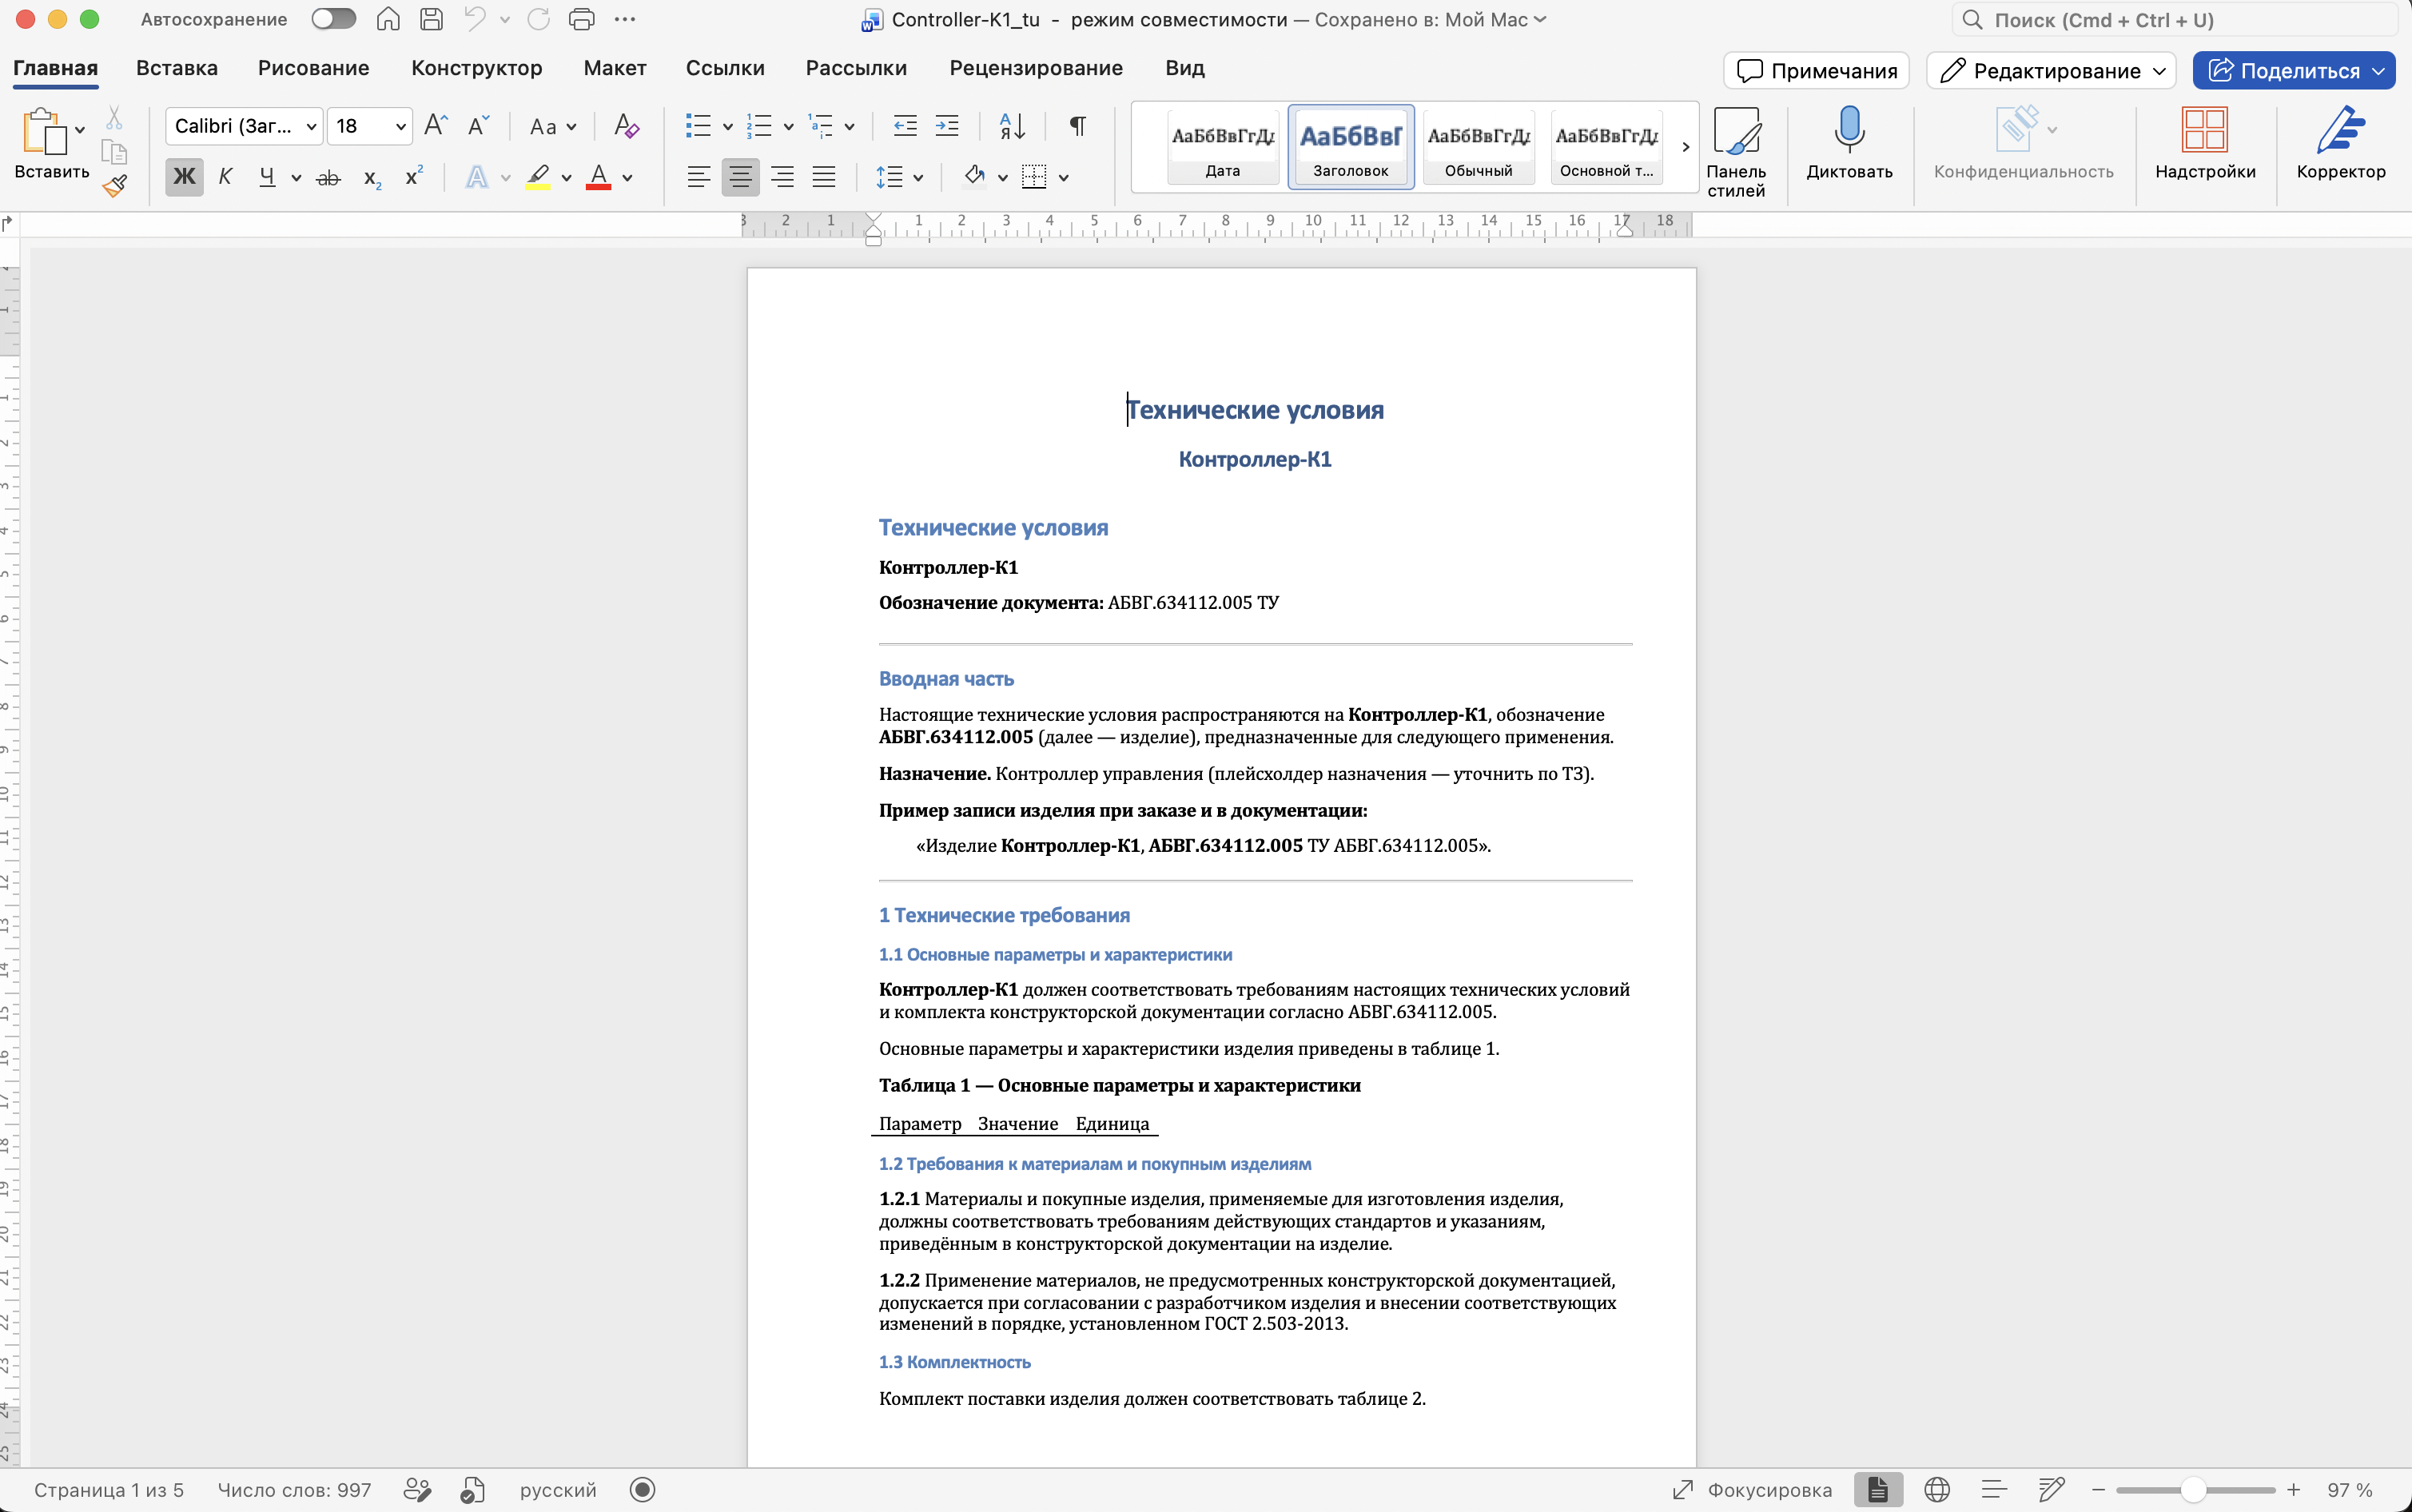Viewport: 2412px width, 1512px height.
Task: Launch the Editor (Корректор) tool
Action: coord(2340,143)
